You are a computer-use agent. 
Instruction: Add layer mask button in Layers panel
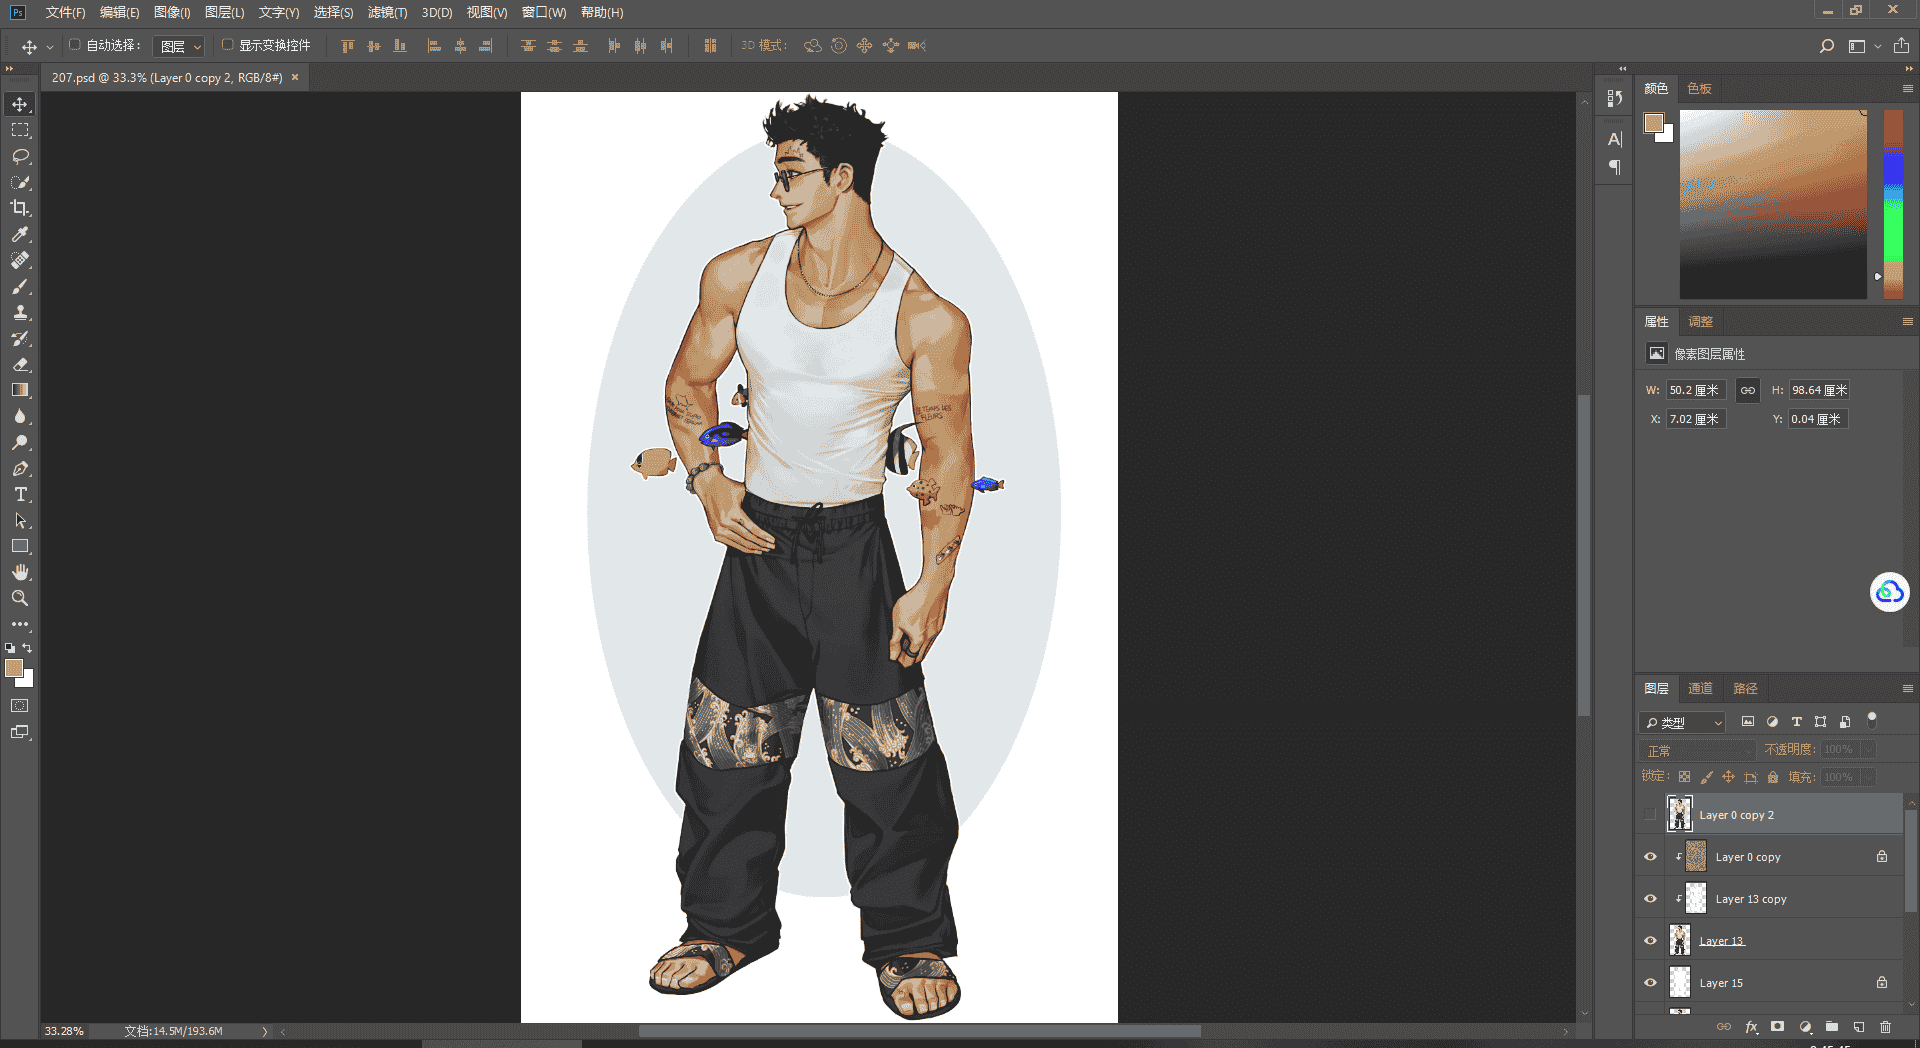click(1777, 1027)
